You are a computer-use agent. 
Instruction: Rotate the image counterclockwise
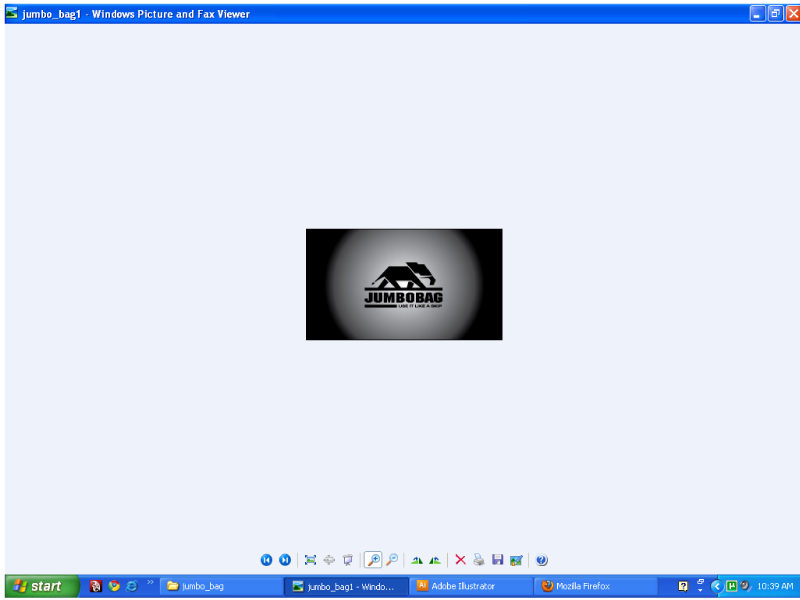point(435,560)
